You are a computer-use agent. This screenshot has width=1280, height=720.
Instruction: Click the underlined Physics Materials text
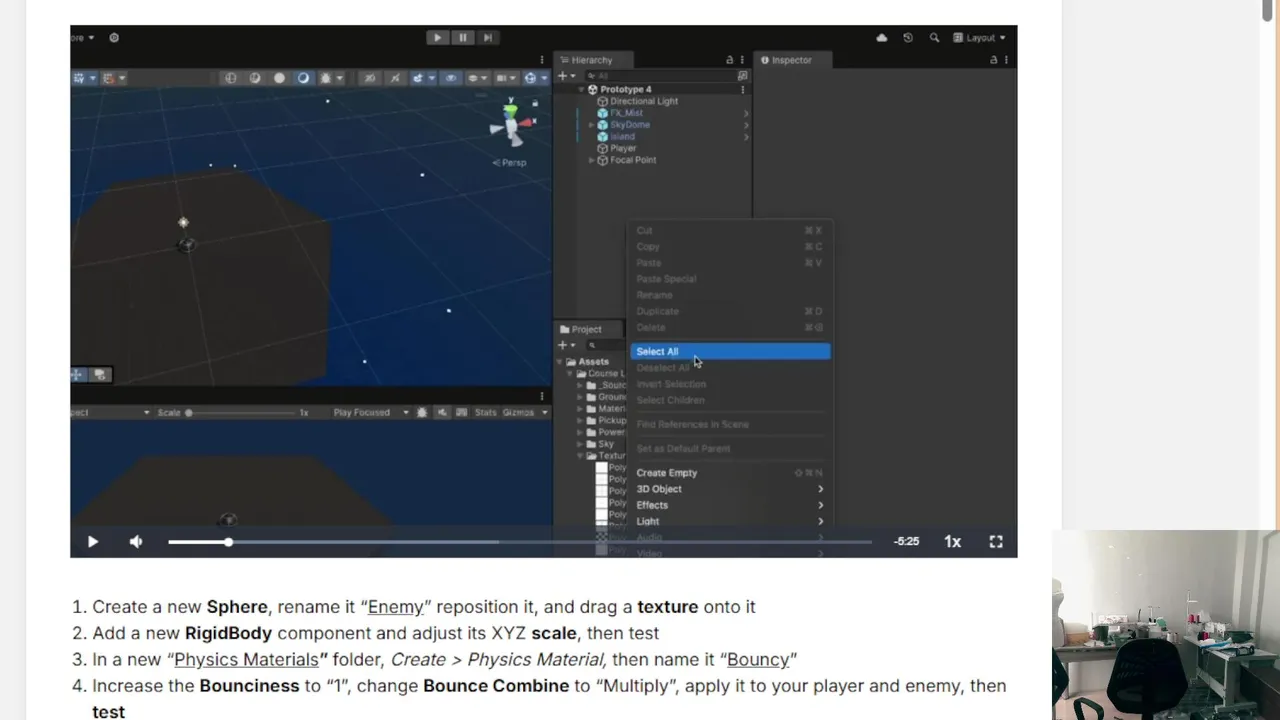click(x=246, y=660)
